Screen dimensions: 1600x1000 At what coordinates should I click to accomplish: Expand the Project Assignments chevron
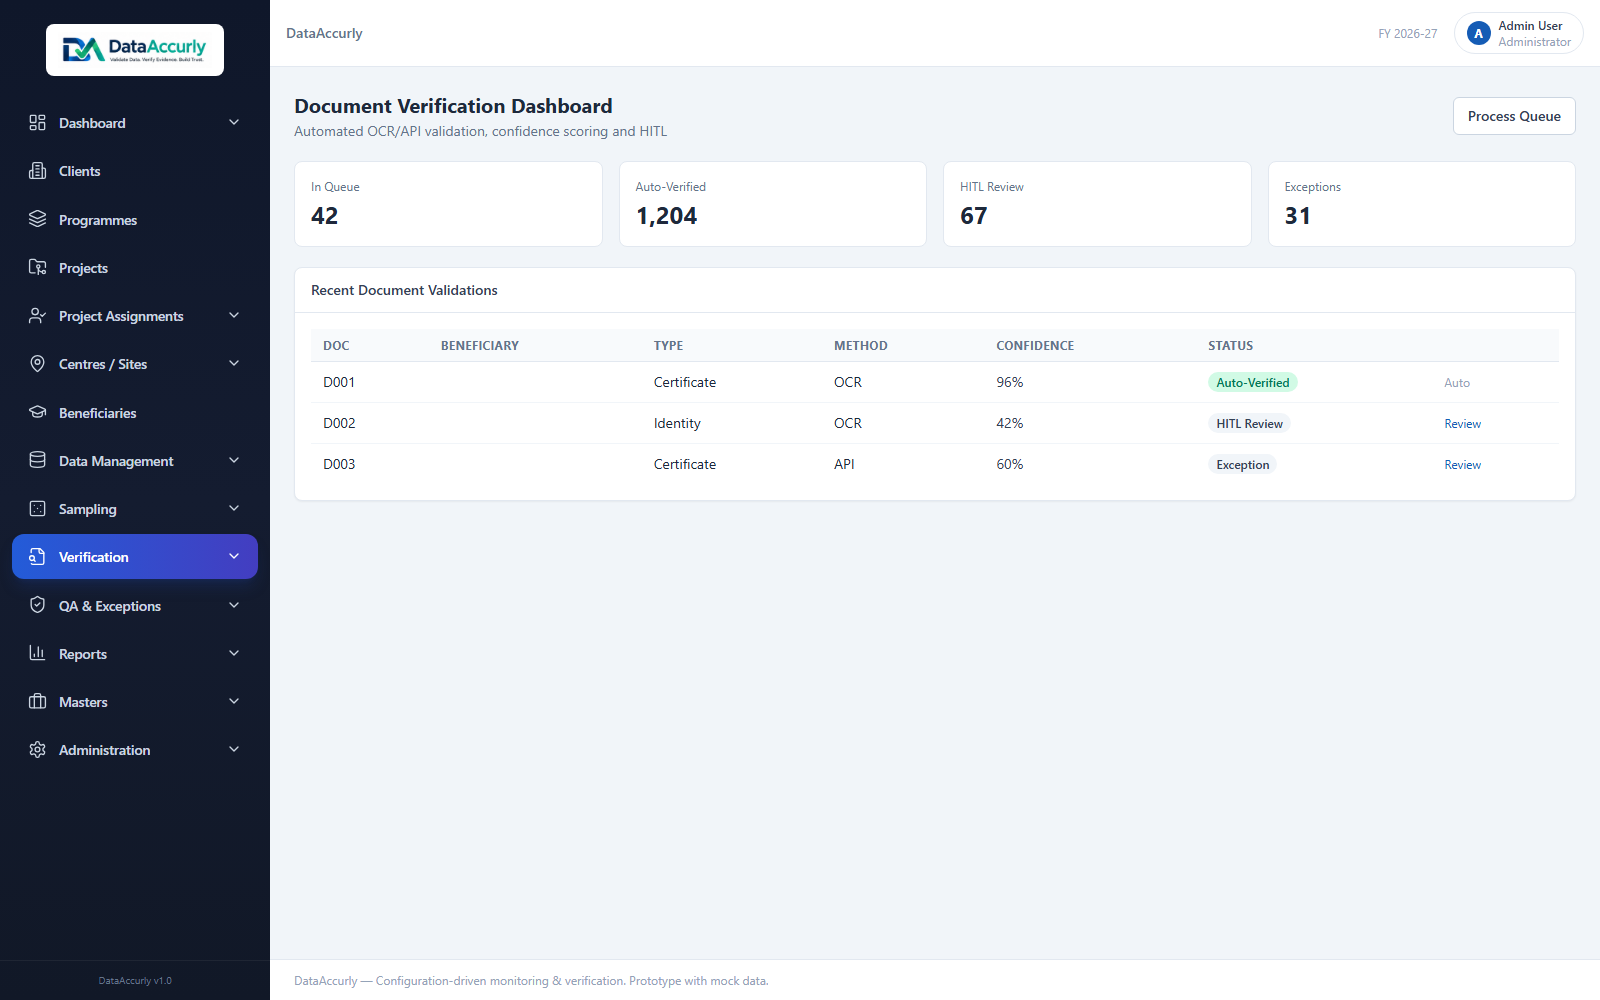click(x=234, y=315)
